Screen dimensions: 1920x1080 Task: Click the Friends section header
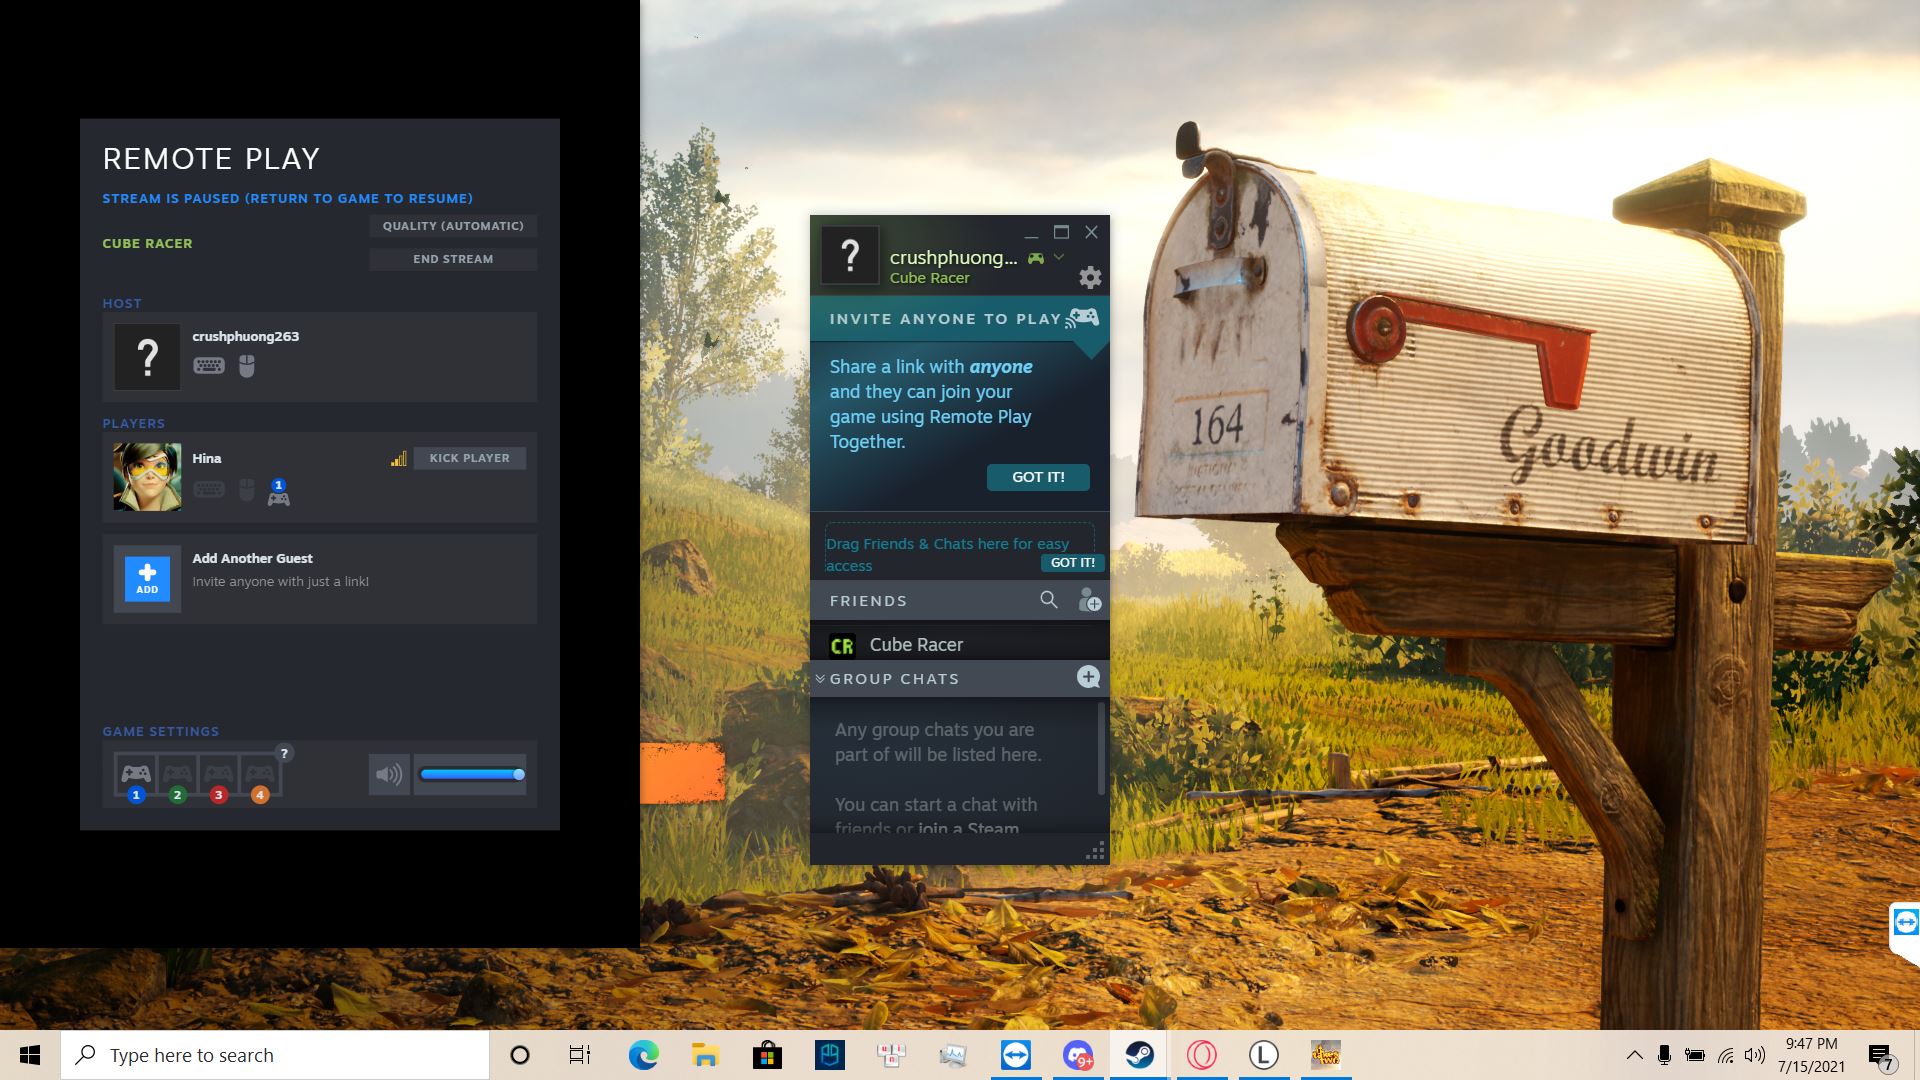(868, 601)
